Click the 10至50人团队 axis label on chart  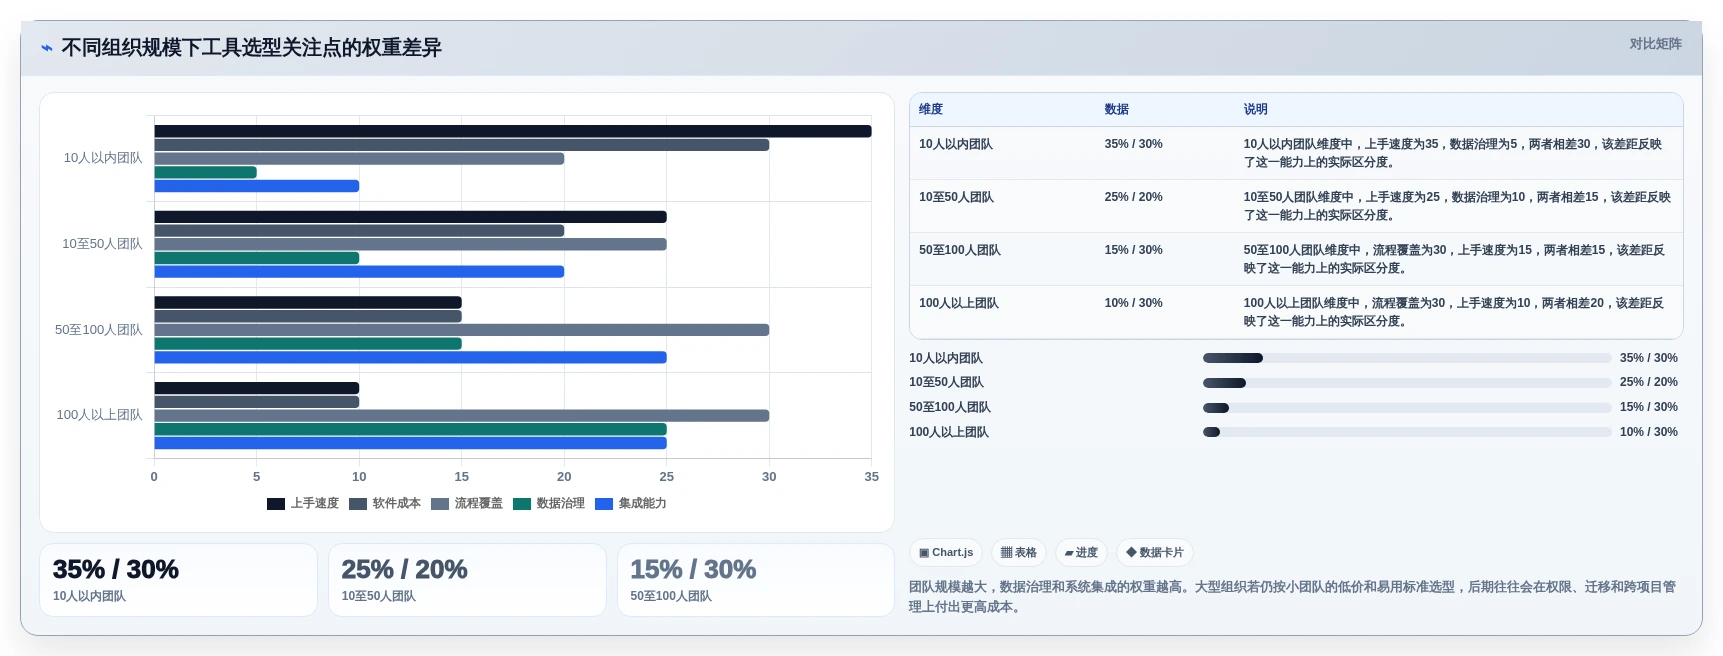[x=102, y=244]
